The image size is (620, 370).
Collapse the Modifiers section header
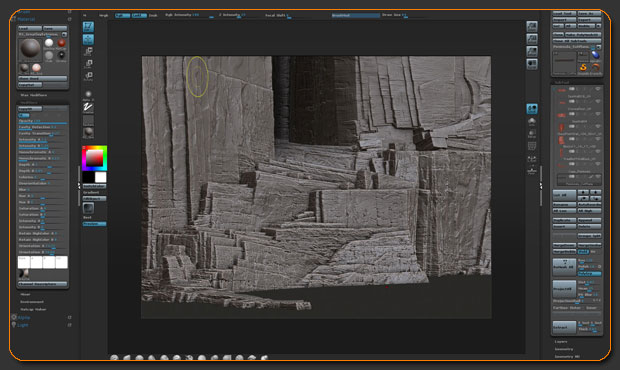pos(29,102)
